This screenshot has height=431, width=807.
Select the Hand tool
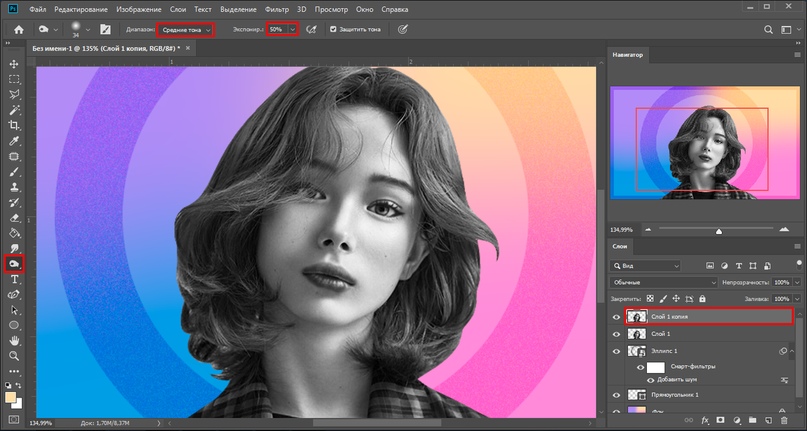[14, 340]
